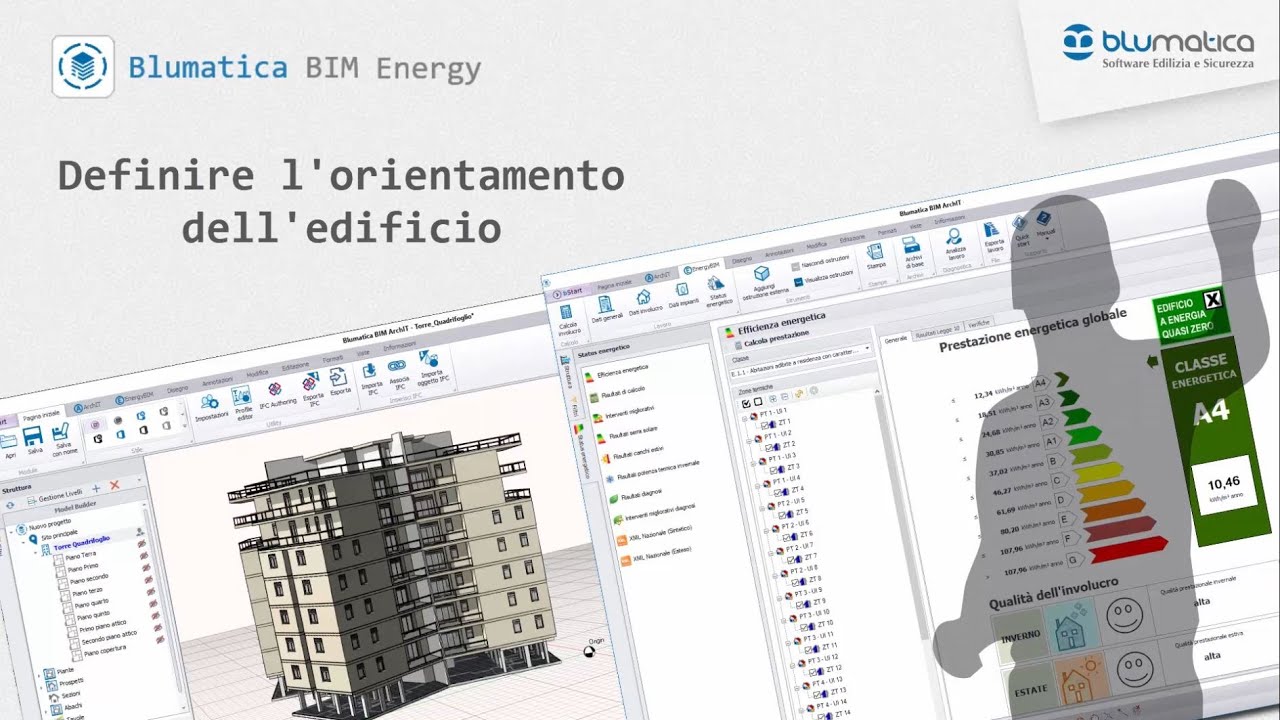
Task: Toggle ZT 7 checkbox in zone tree
Action: point(792,559)
